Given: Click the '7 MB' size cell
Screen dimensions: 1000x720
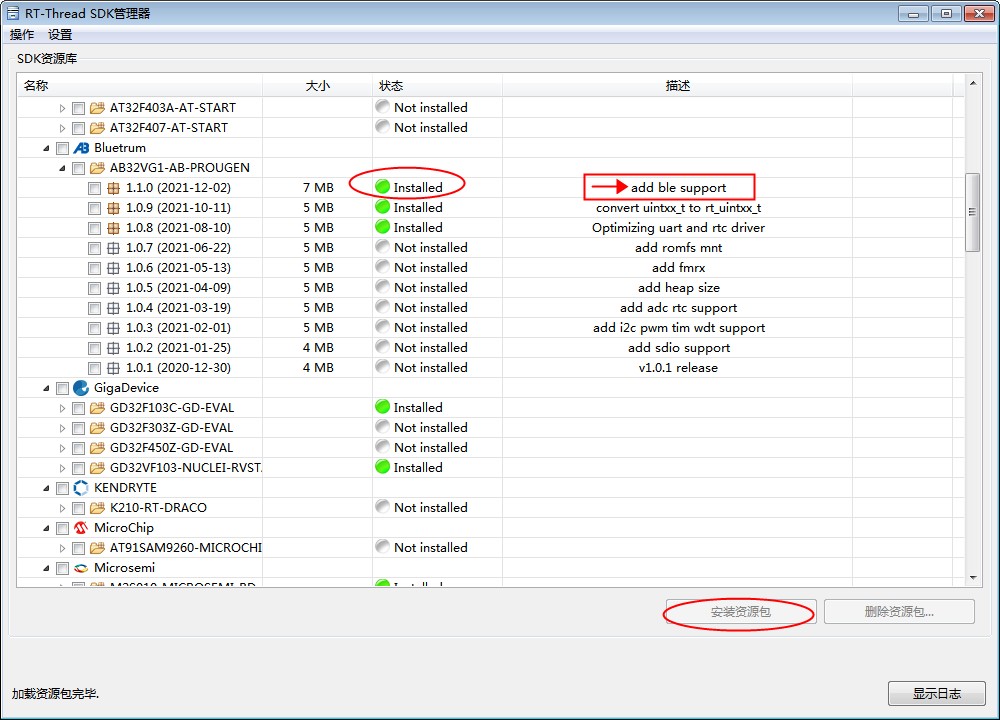Looking at the screenshot, I should click(x=318, y=188).
